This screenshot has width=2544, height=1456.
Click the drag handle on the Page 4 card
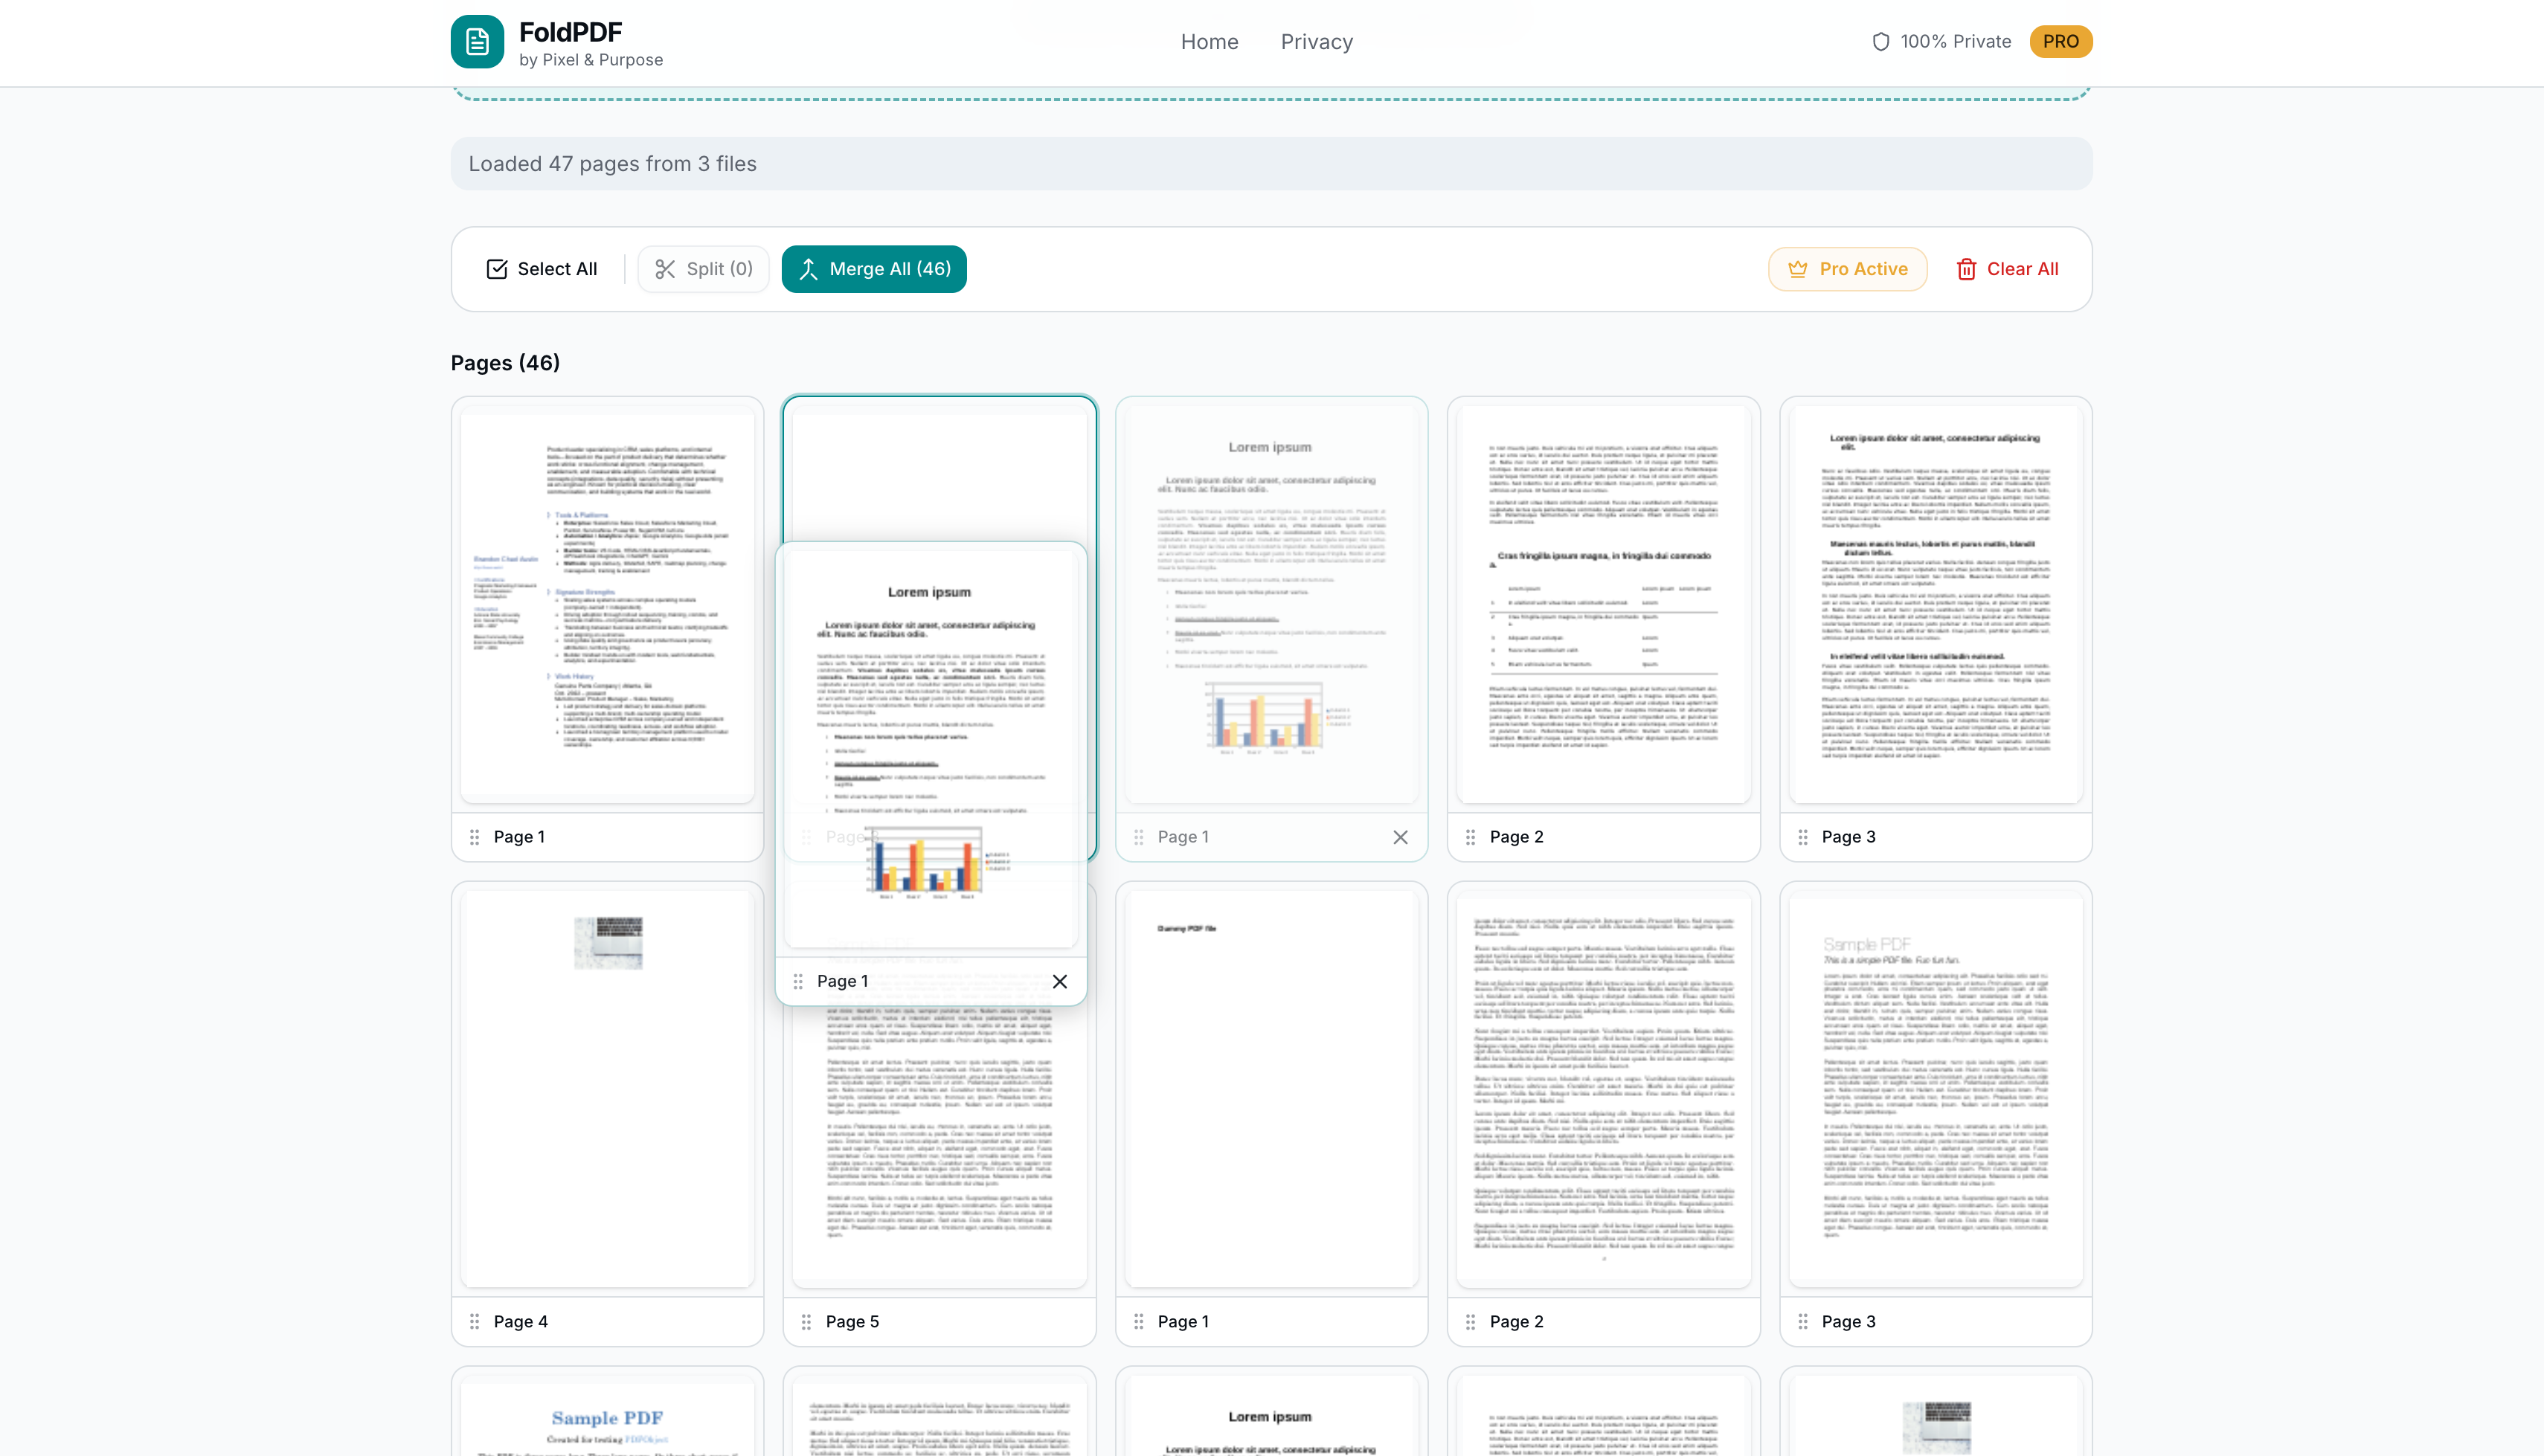(x=476, y=1321)
